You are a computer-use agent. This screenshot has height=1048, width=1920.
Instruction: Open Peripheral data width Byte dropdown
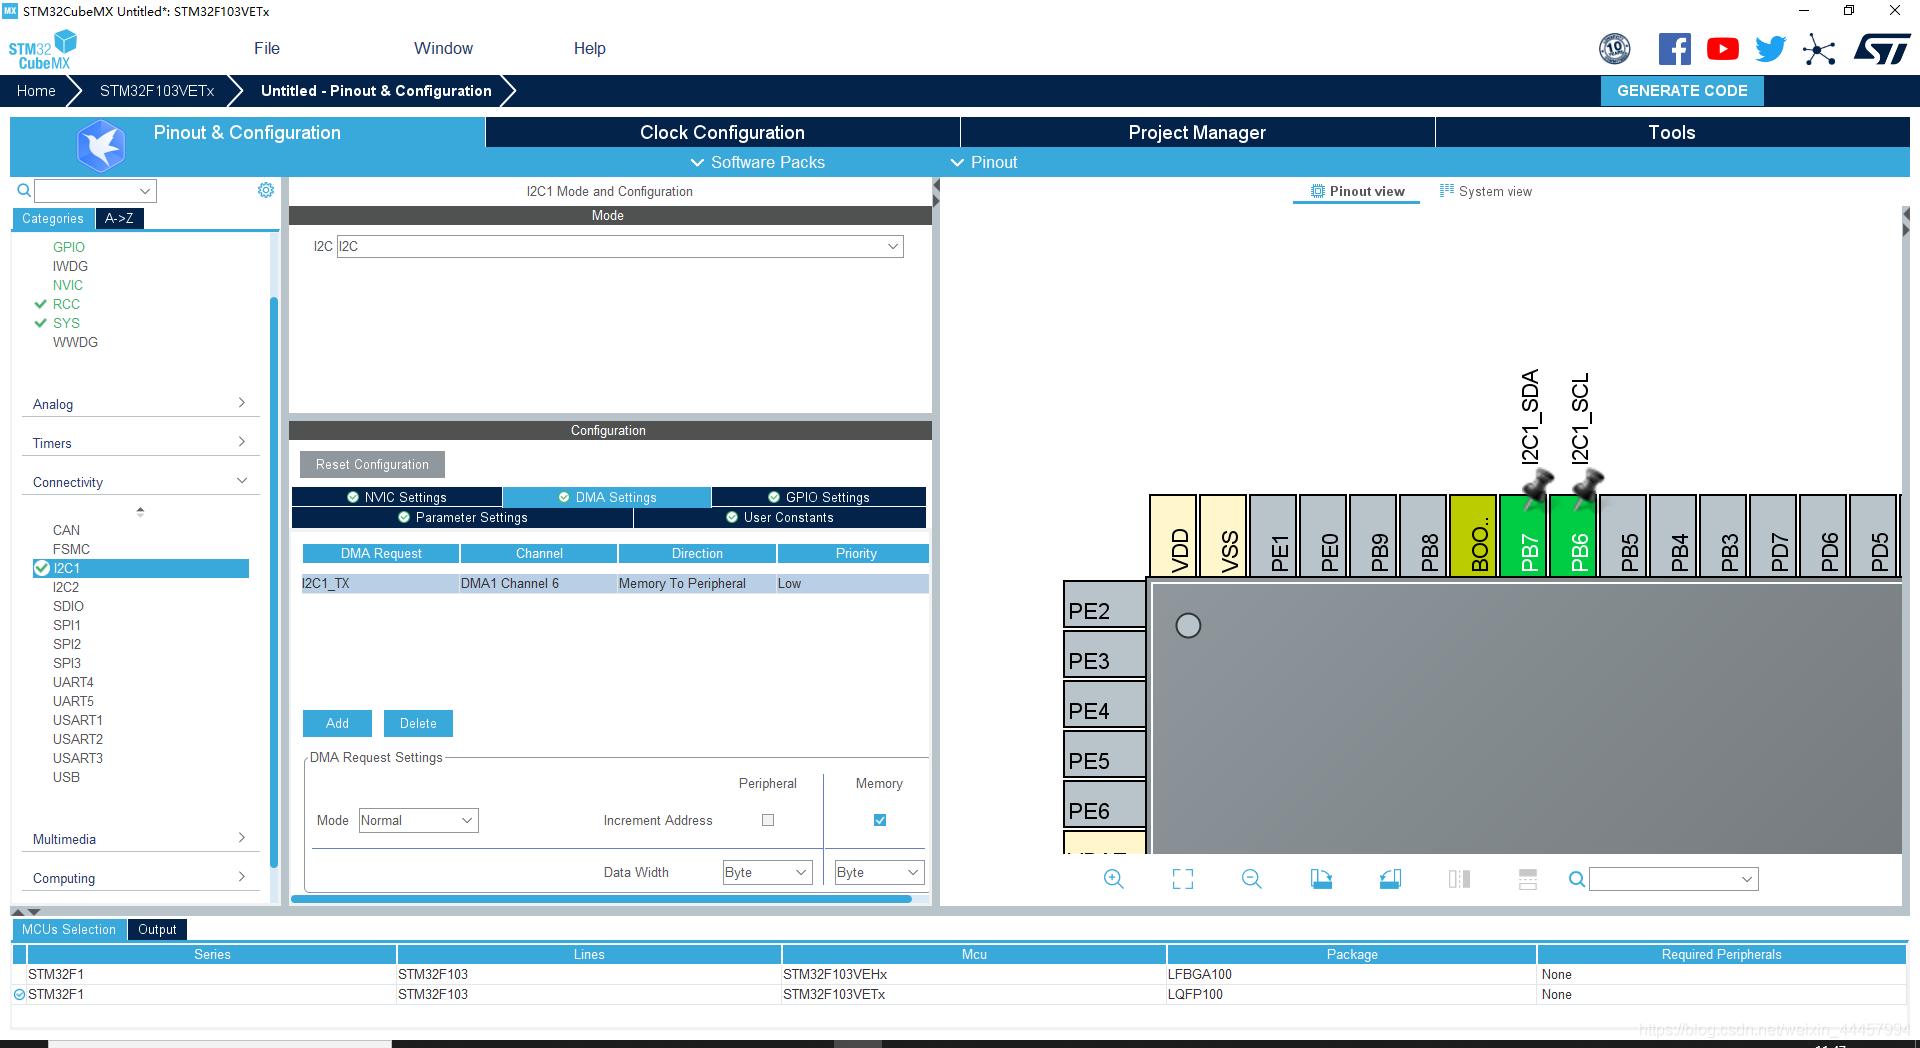(767, 873)
